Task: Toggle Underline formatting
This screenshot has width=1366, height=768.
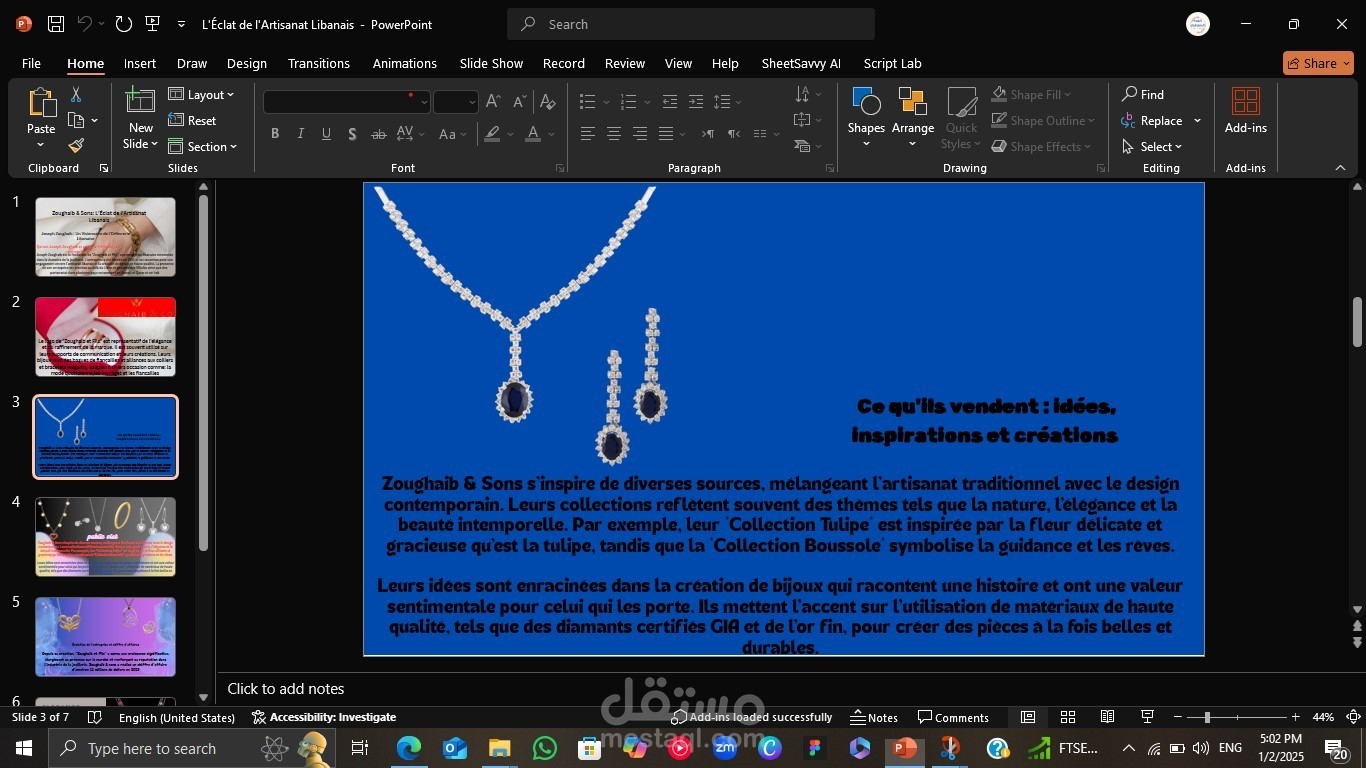Action: 326,134
